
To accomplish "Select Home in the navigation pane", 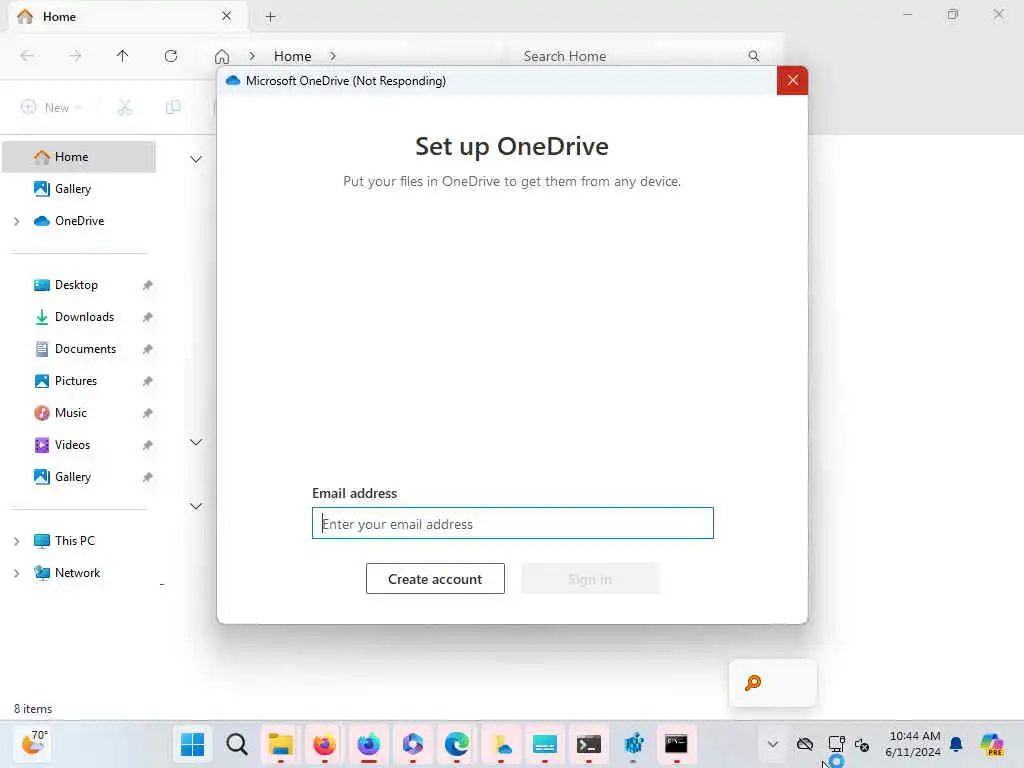I will tap(79, 157).
